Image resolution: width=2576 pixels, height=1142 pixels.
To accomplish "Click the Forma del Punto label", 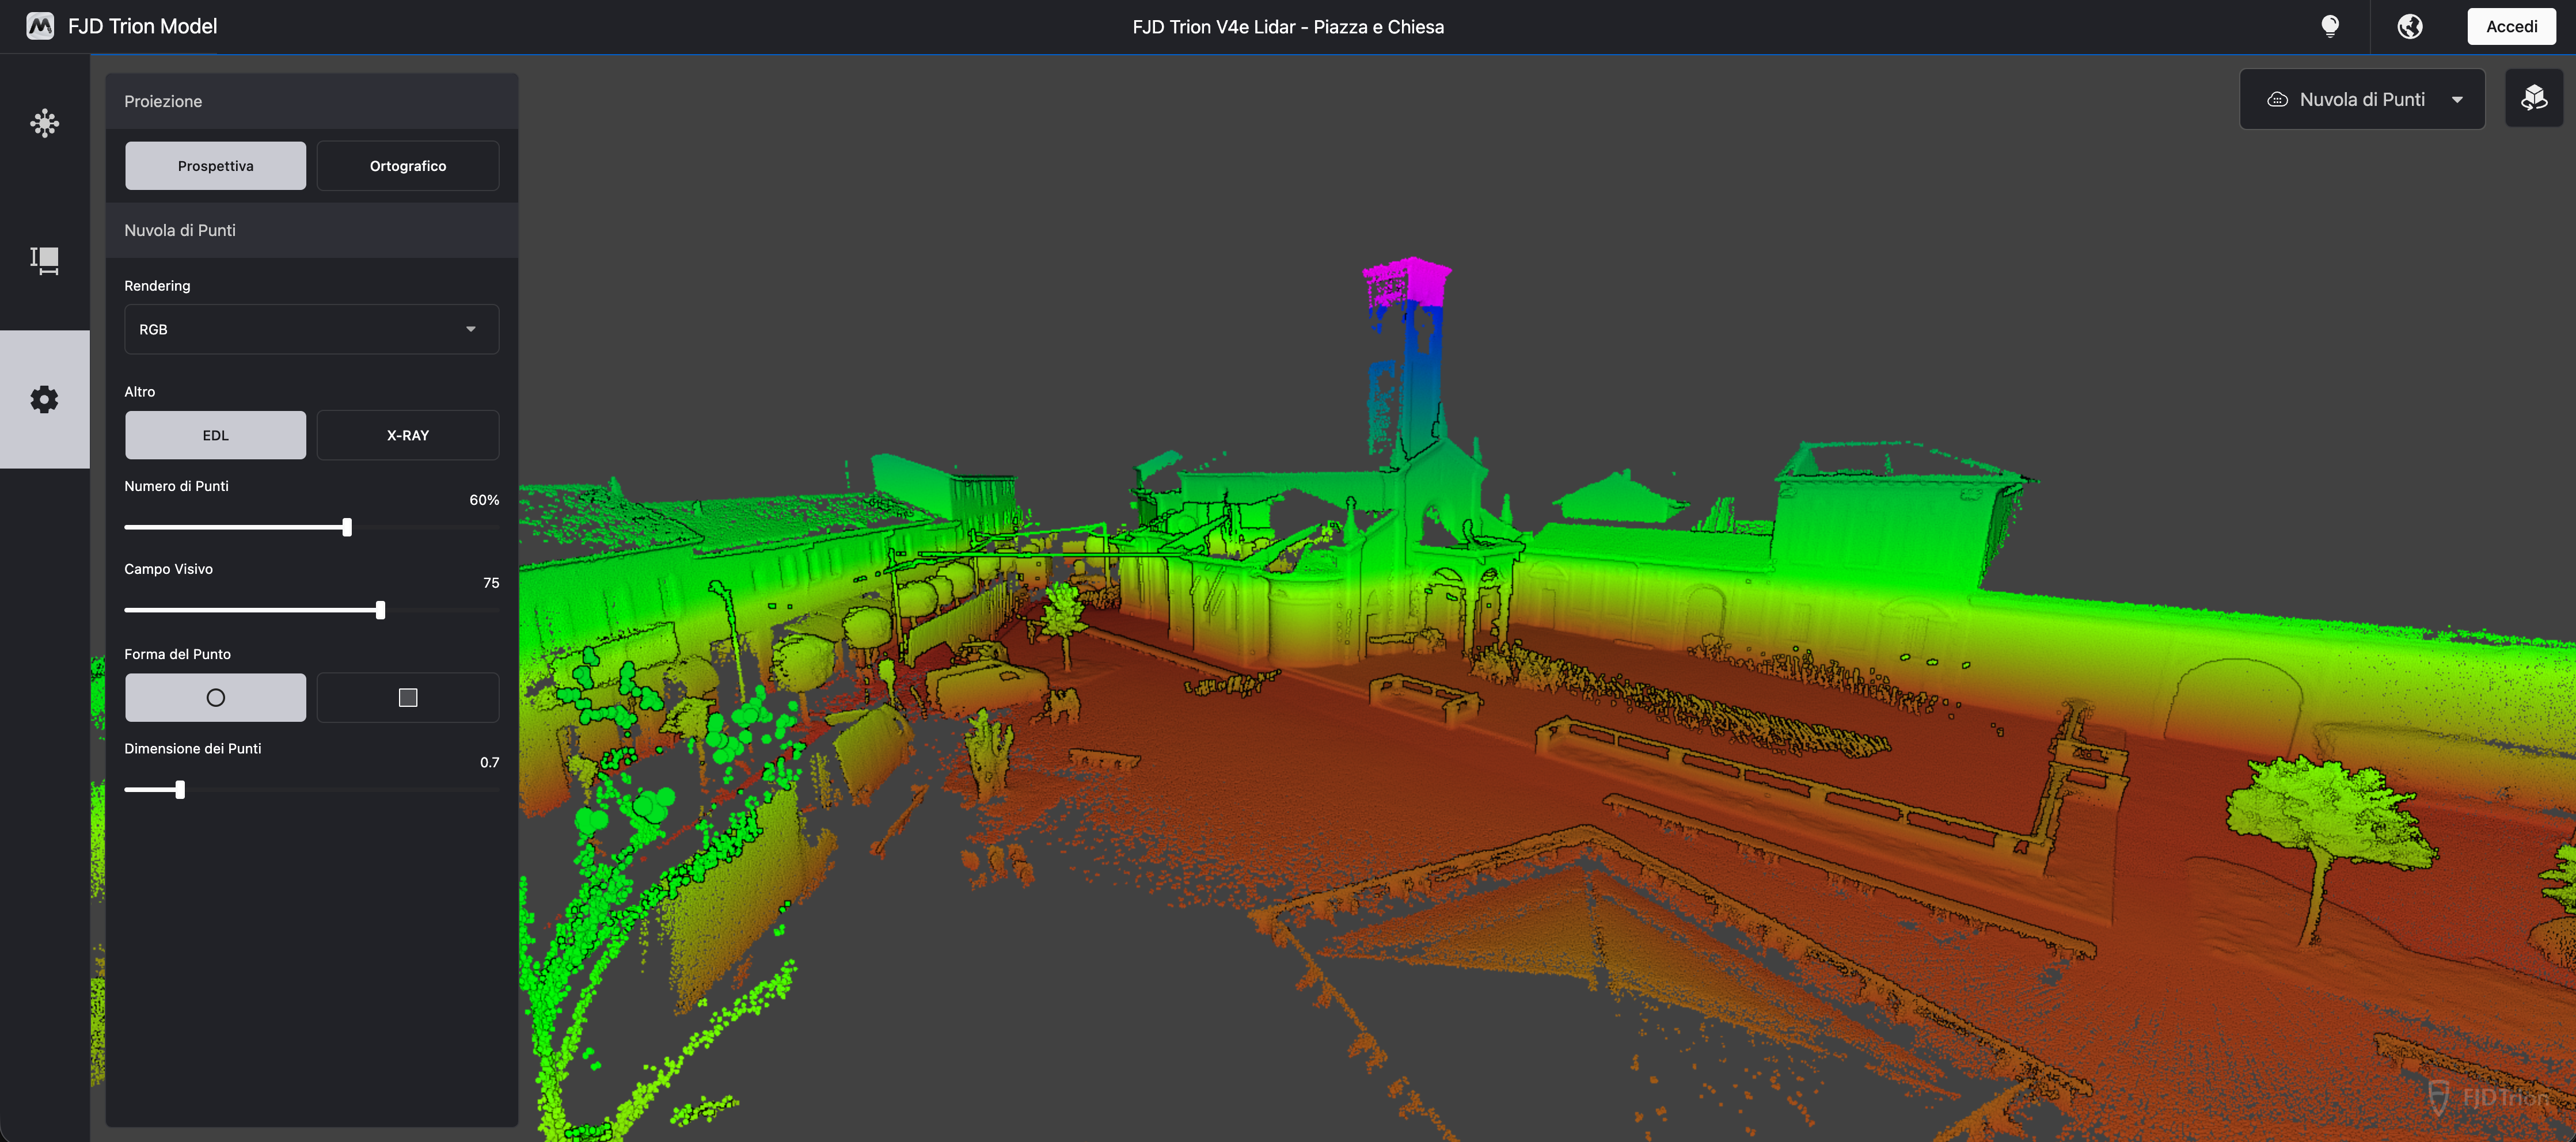I will (177, 654).
